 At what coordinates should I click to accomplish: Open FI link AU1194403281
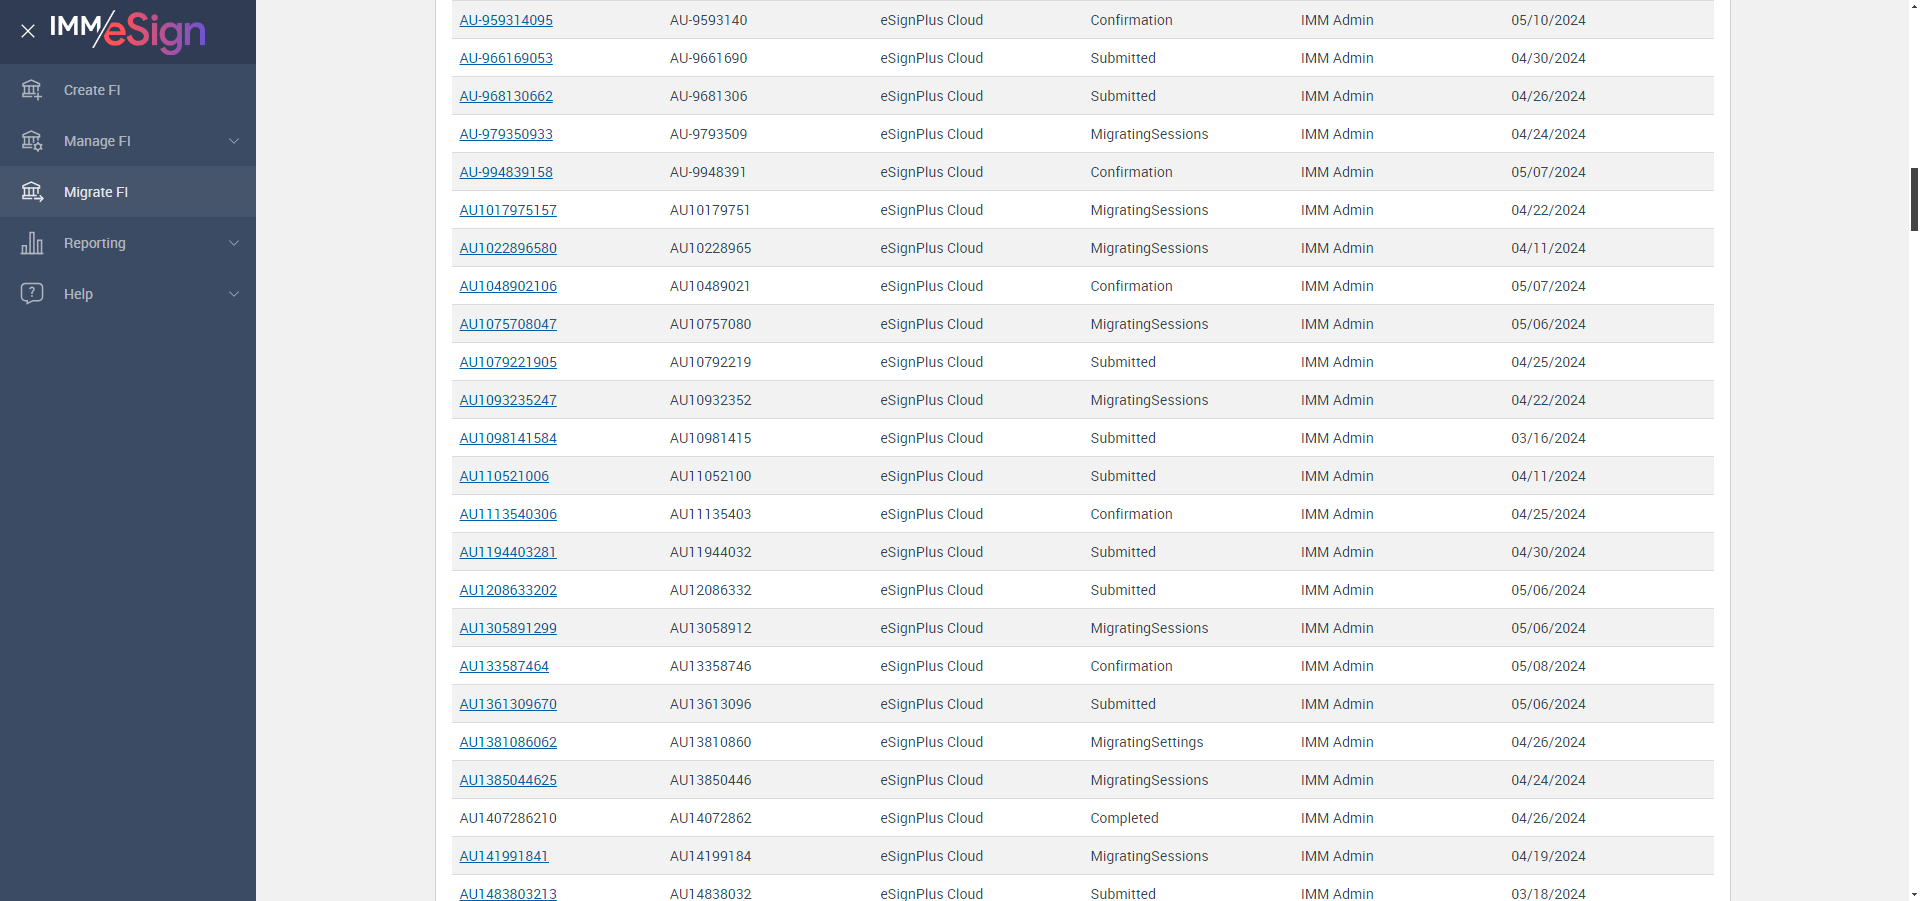(508, 552)
